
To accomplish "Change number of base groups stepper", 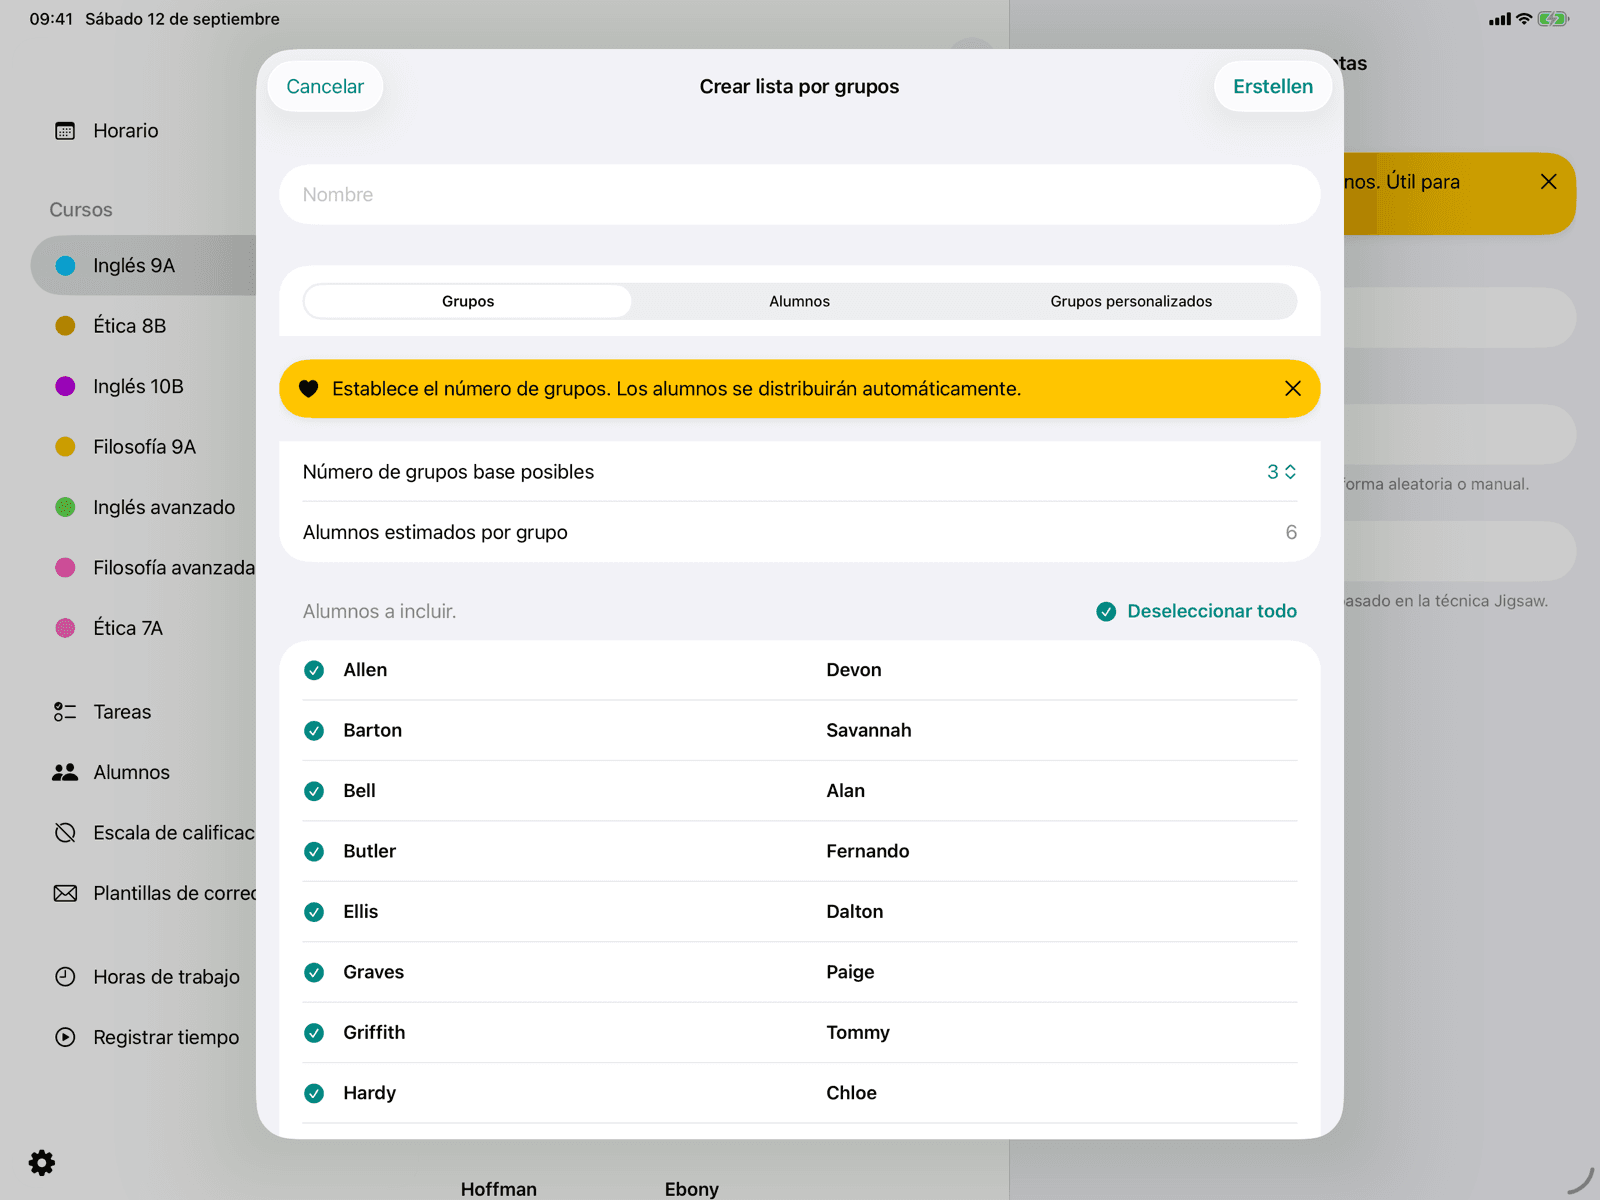I will coord(1282,472).
